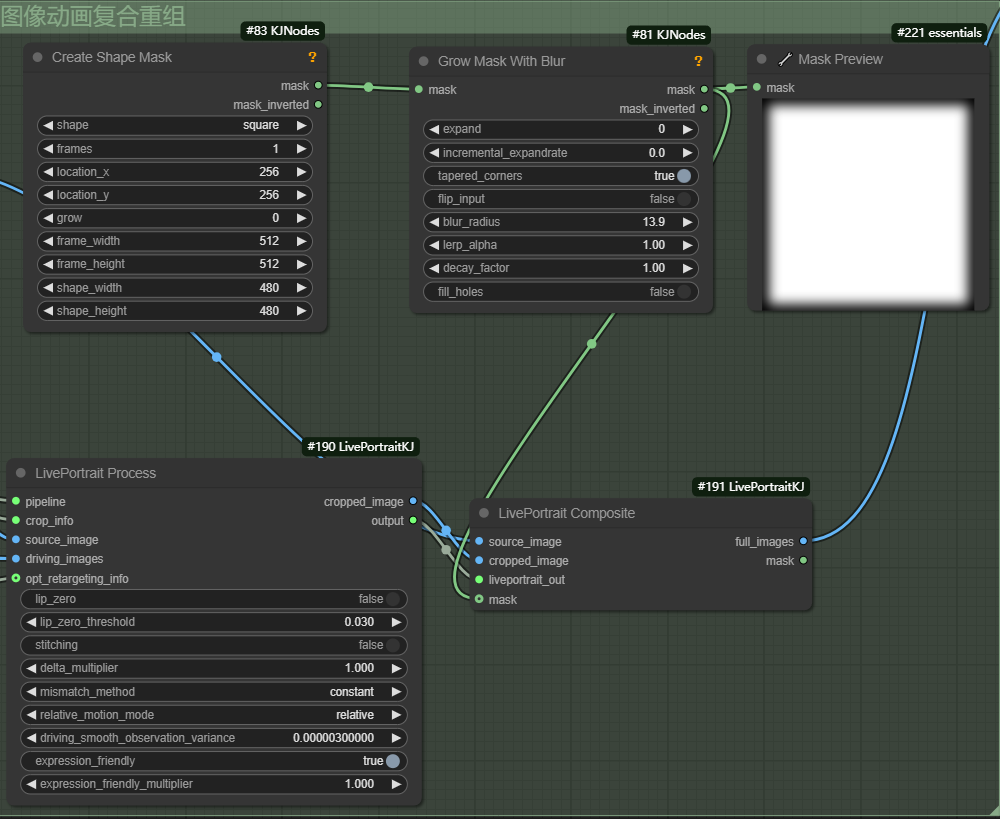Screen dimensions: 1000x819
Task: Decrease shape_width using the left arrow
Action: 47,288
